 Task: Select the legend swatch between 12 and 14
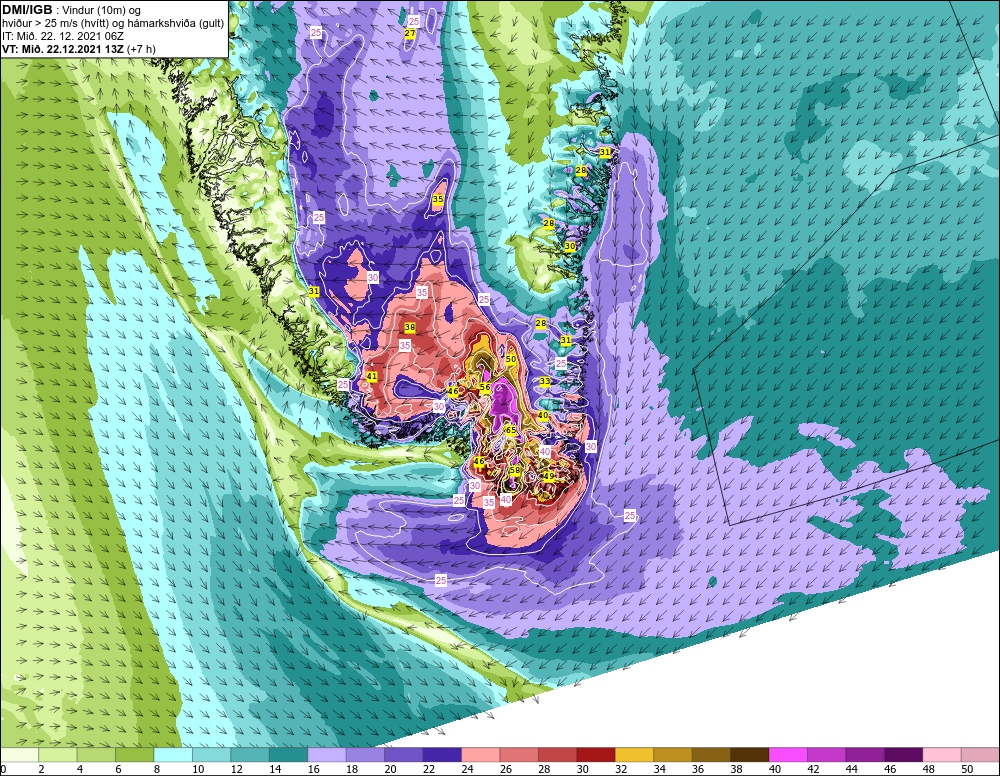click(250, 755)
